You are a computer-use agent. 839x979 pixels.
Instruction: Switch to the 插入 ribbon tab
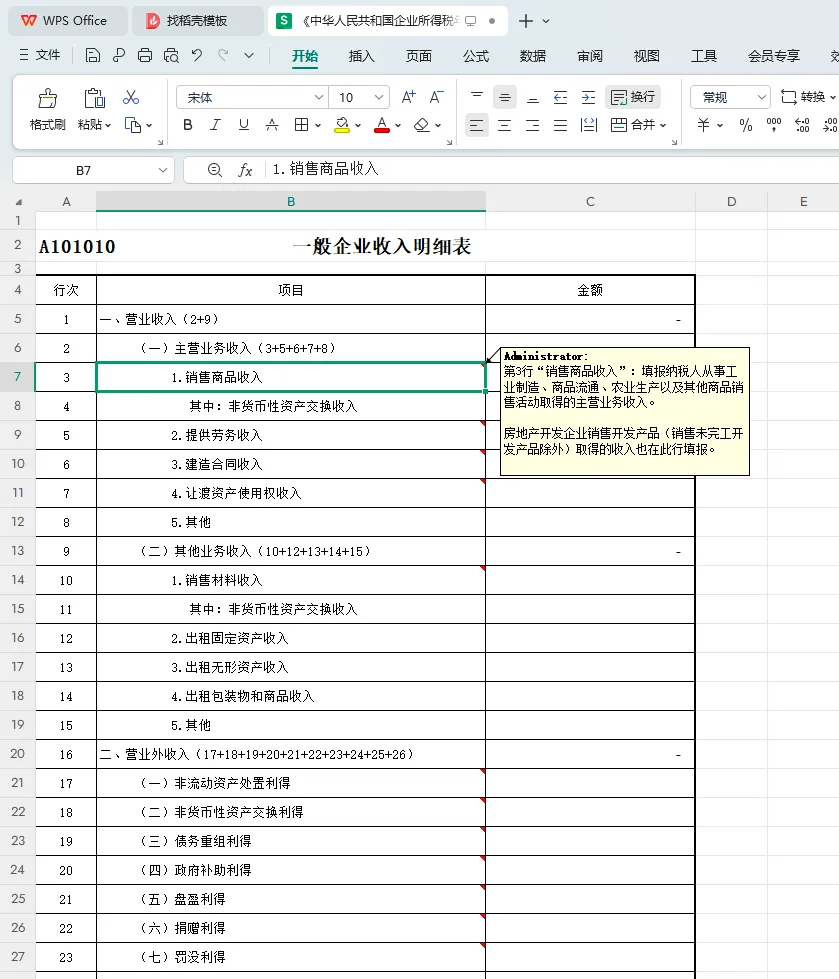[361, 56]
